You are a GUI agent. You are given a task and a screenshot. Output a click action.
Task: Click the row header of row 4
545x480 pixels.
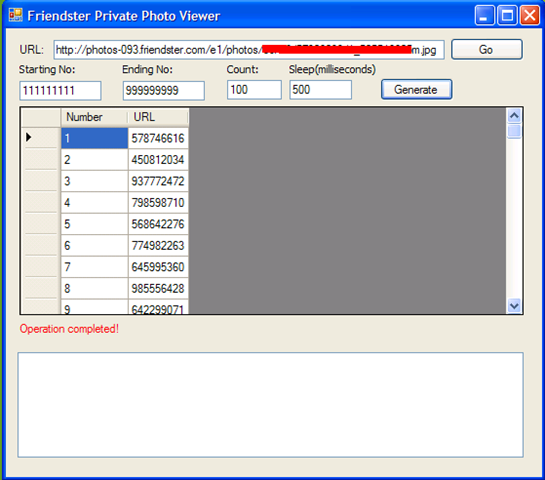click(x=41, y=202)
